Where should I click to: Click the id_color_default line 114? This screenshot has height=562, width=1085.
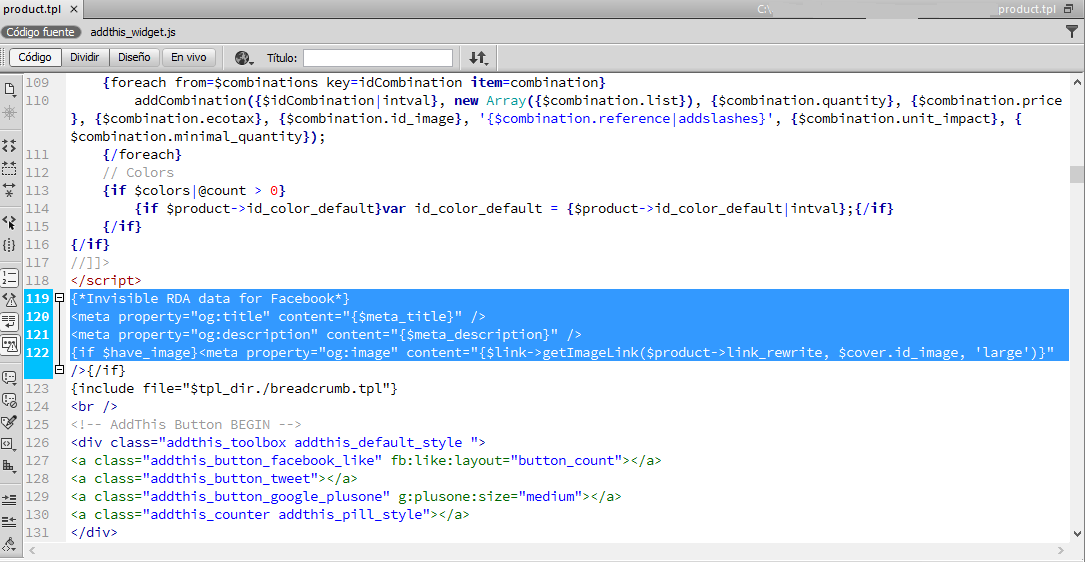(x=515, y=208)
